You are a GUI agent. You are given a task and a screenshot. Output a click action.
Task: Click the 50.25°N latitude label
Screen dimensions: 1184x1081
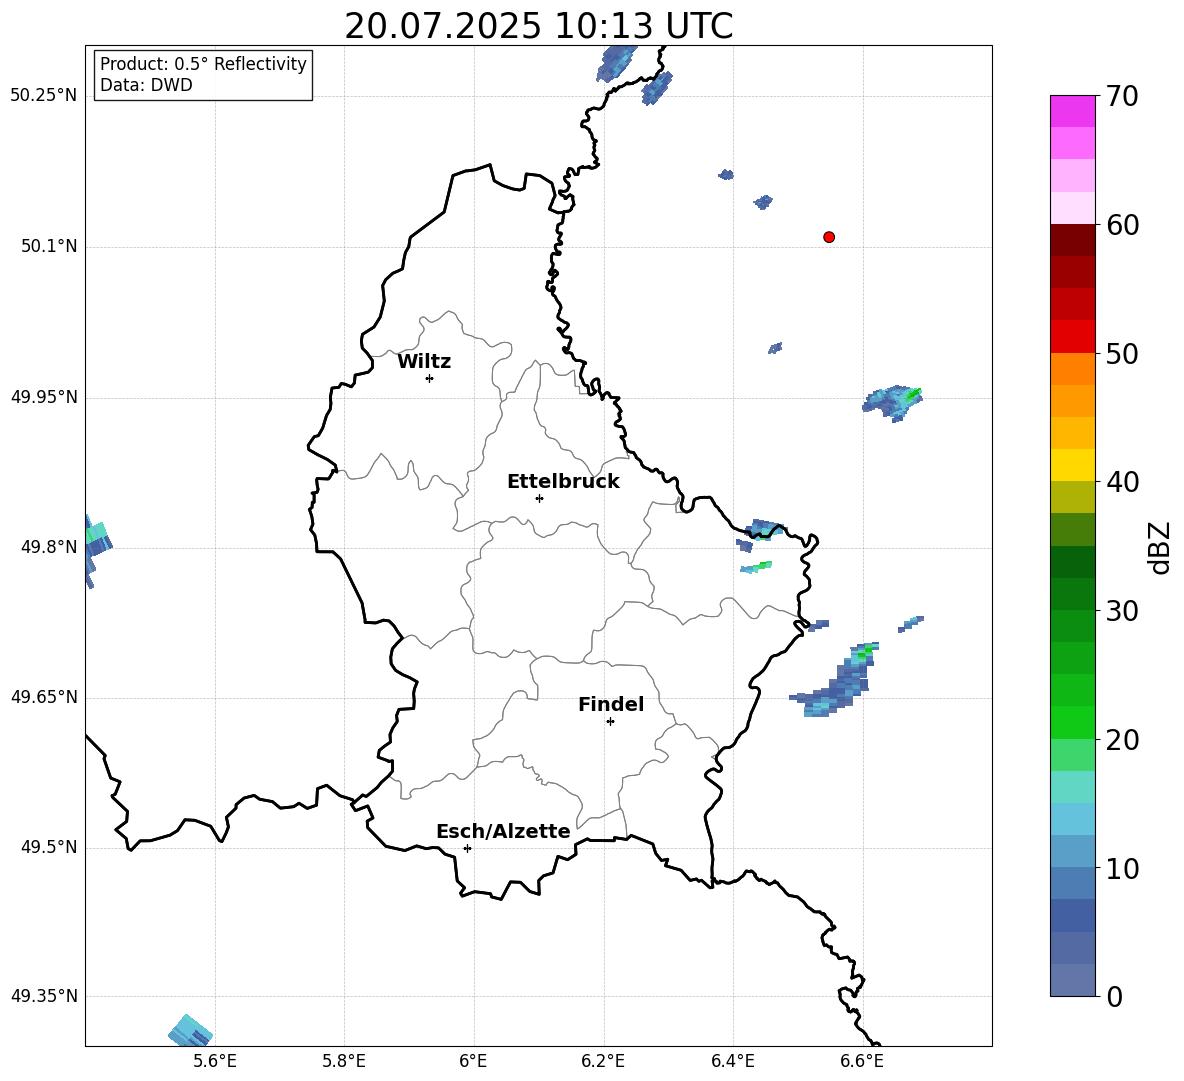coord(43,96)
